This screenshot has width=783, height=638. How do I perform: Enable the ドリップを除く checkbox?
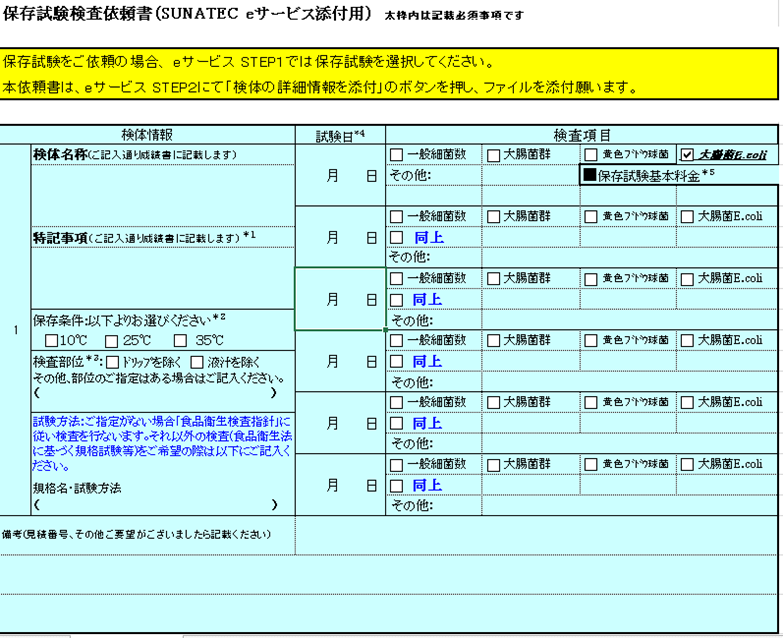click(x=112, y=361)
